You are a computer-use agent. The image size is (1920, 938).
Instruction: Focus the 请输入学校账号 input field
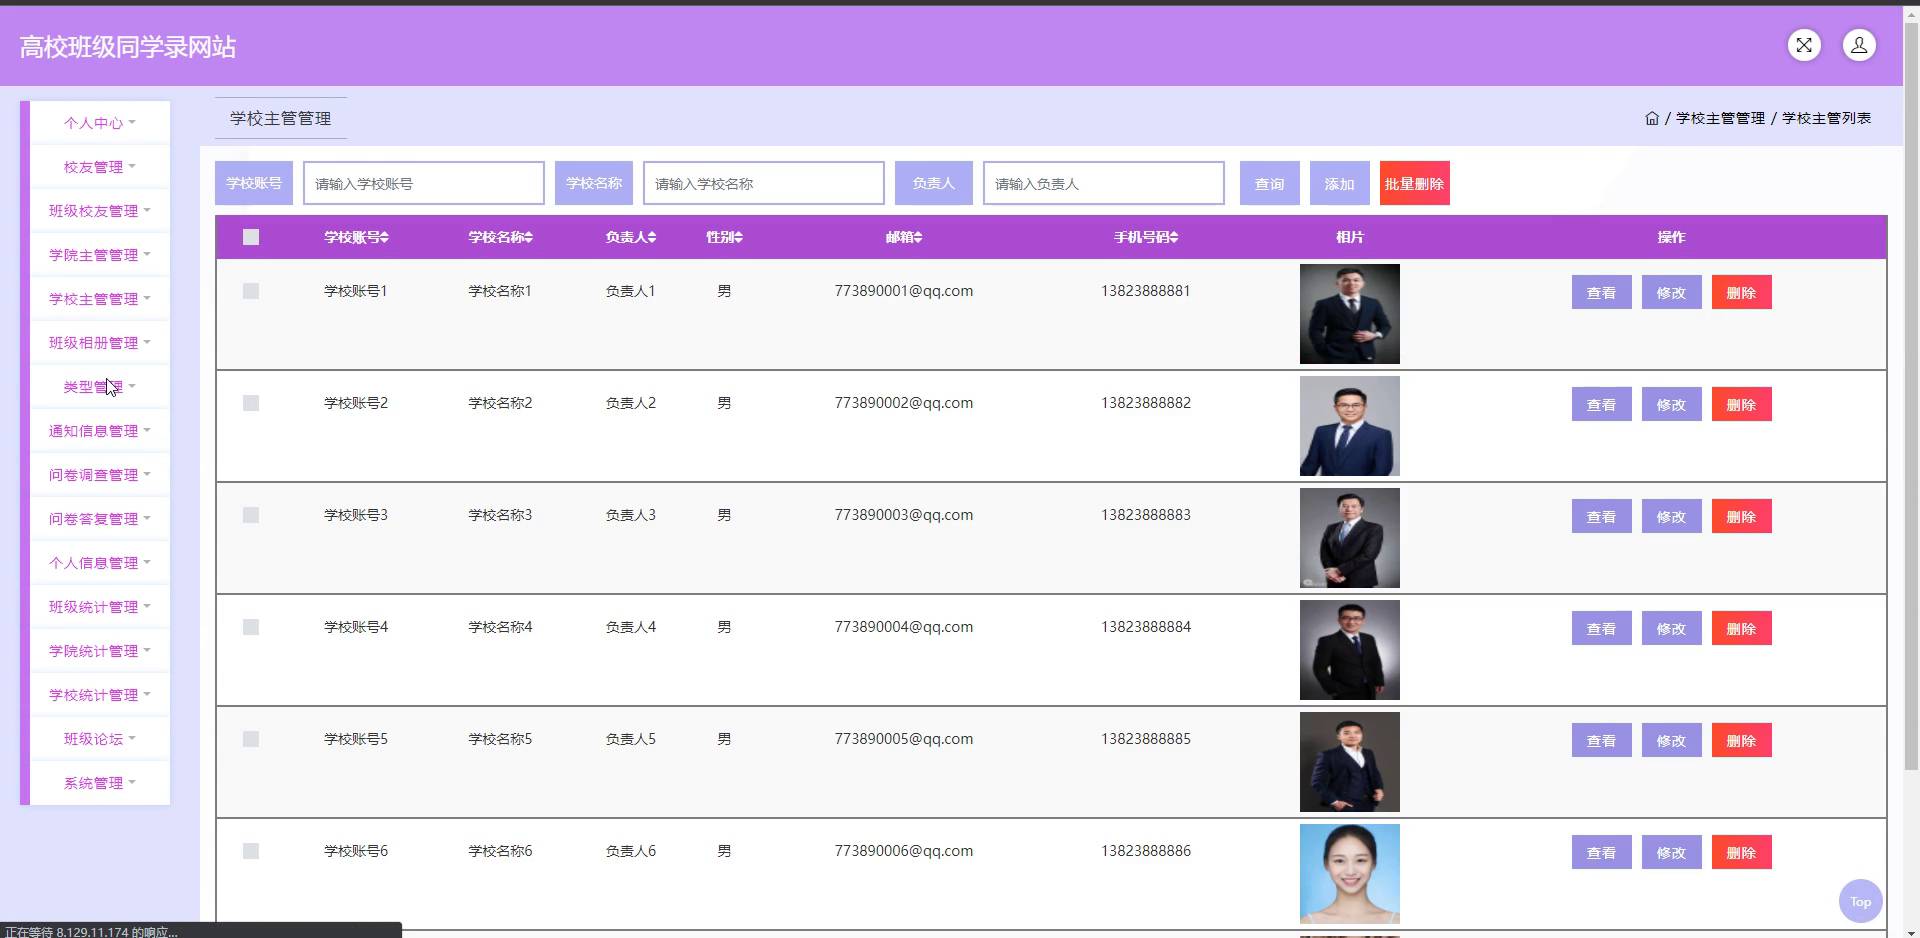(424, 183)
